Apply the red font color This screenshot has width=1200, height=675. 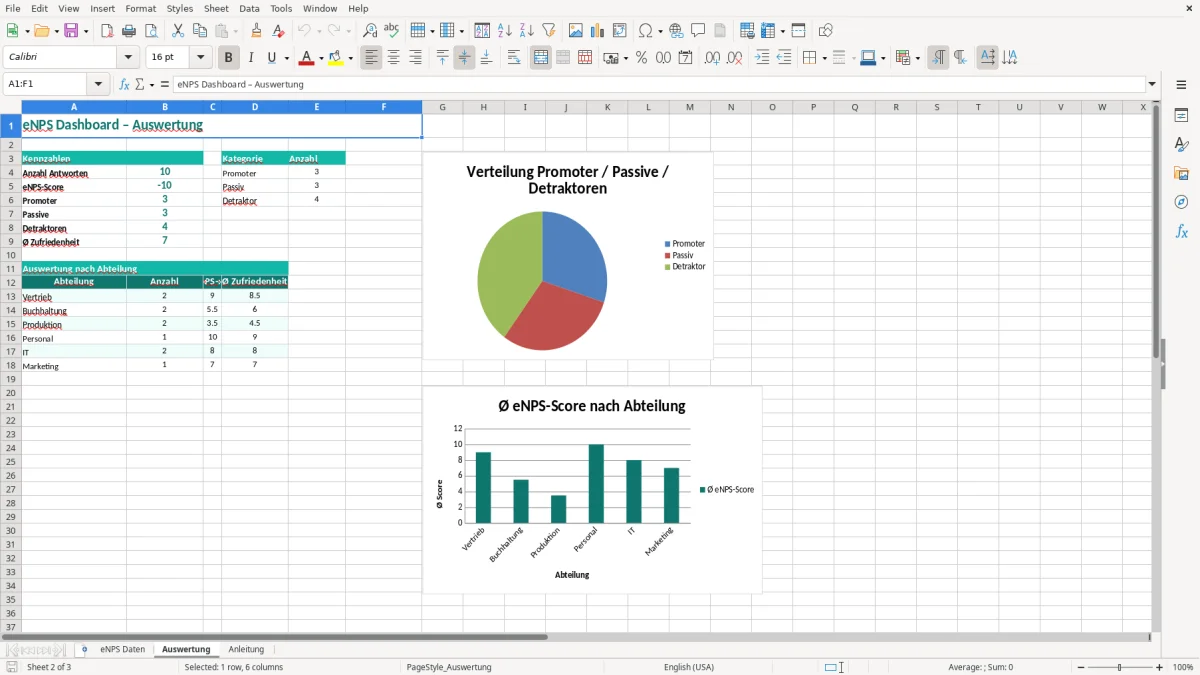306,58
